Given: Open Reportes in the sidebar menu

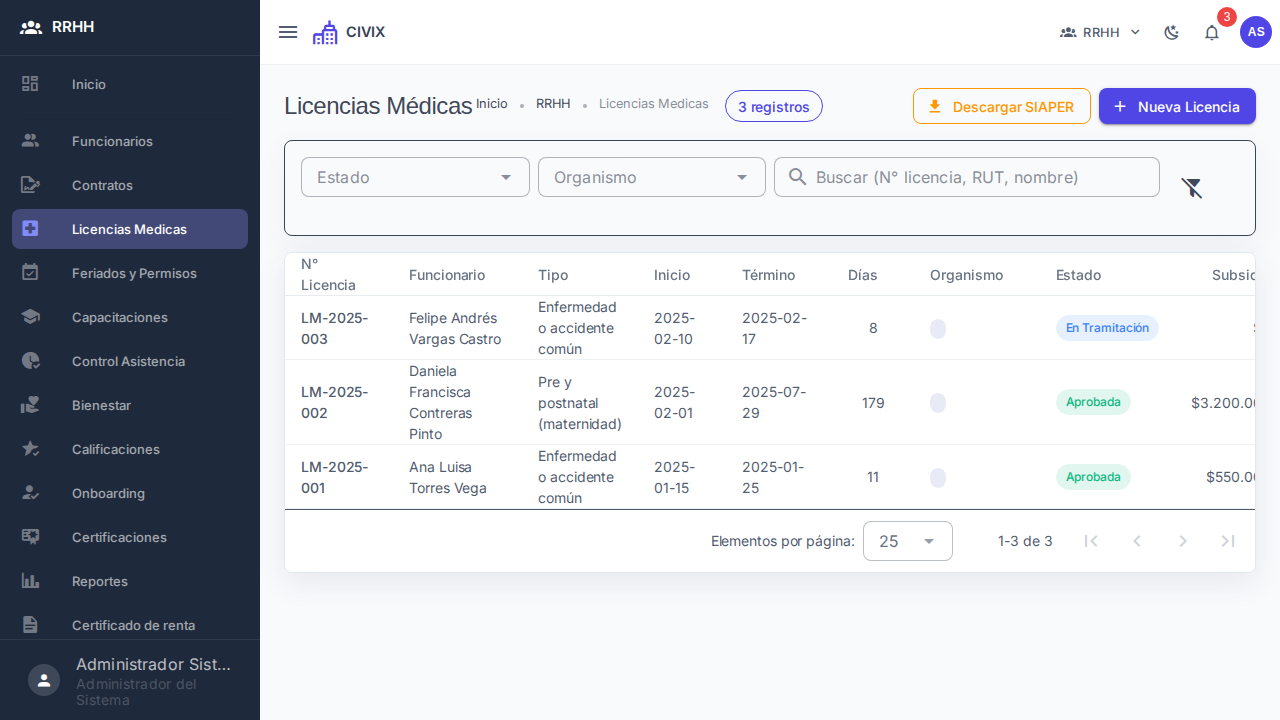Looking at the screenshot, I should pos(130,581).
